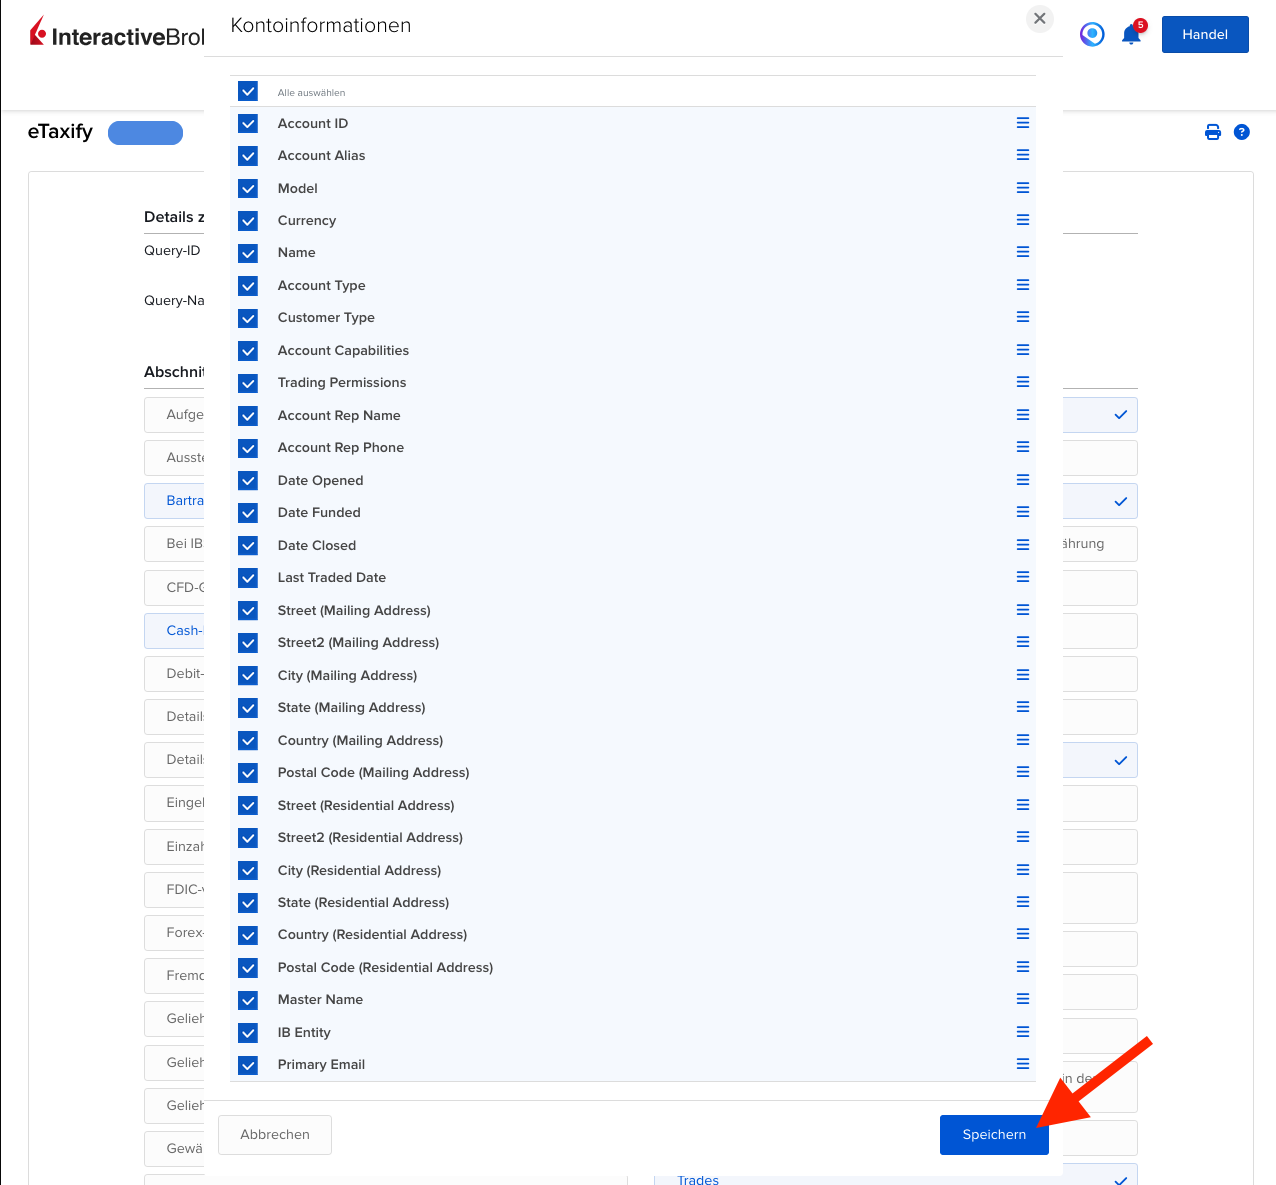
Task: Select the Bartrade section in the sidebar
Action: tap(184, 500)
